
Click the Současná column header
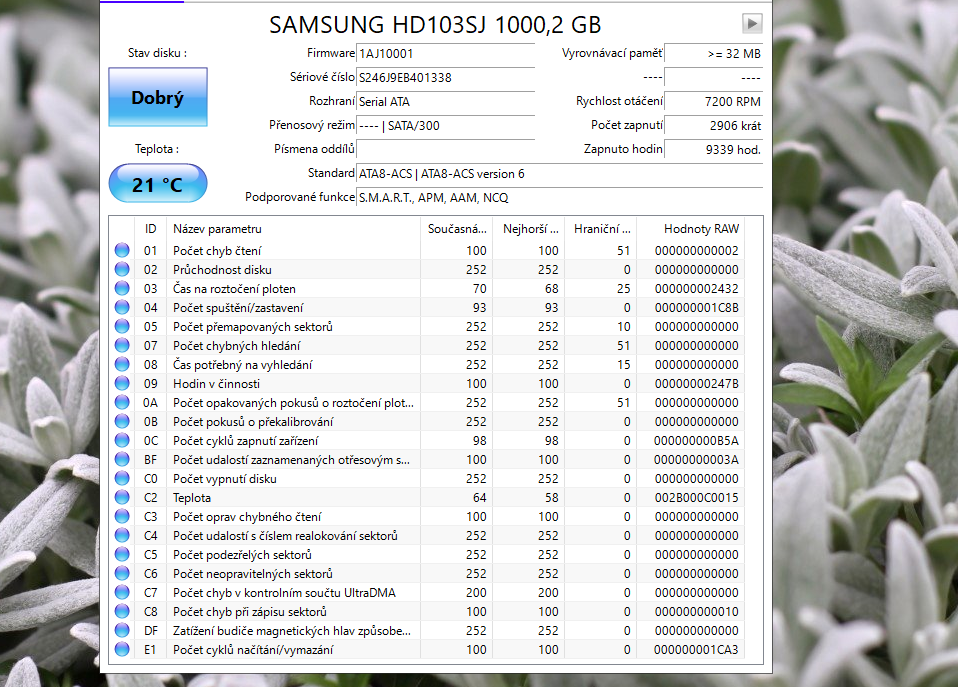(459, 228)
